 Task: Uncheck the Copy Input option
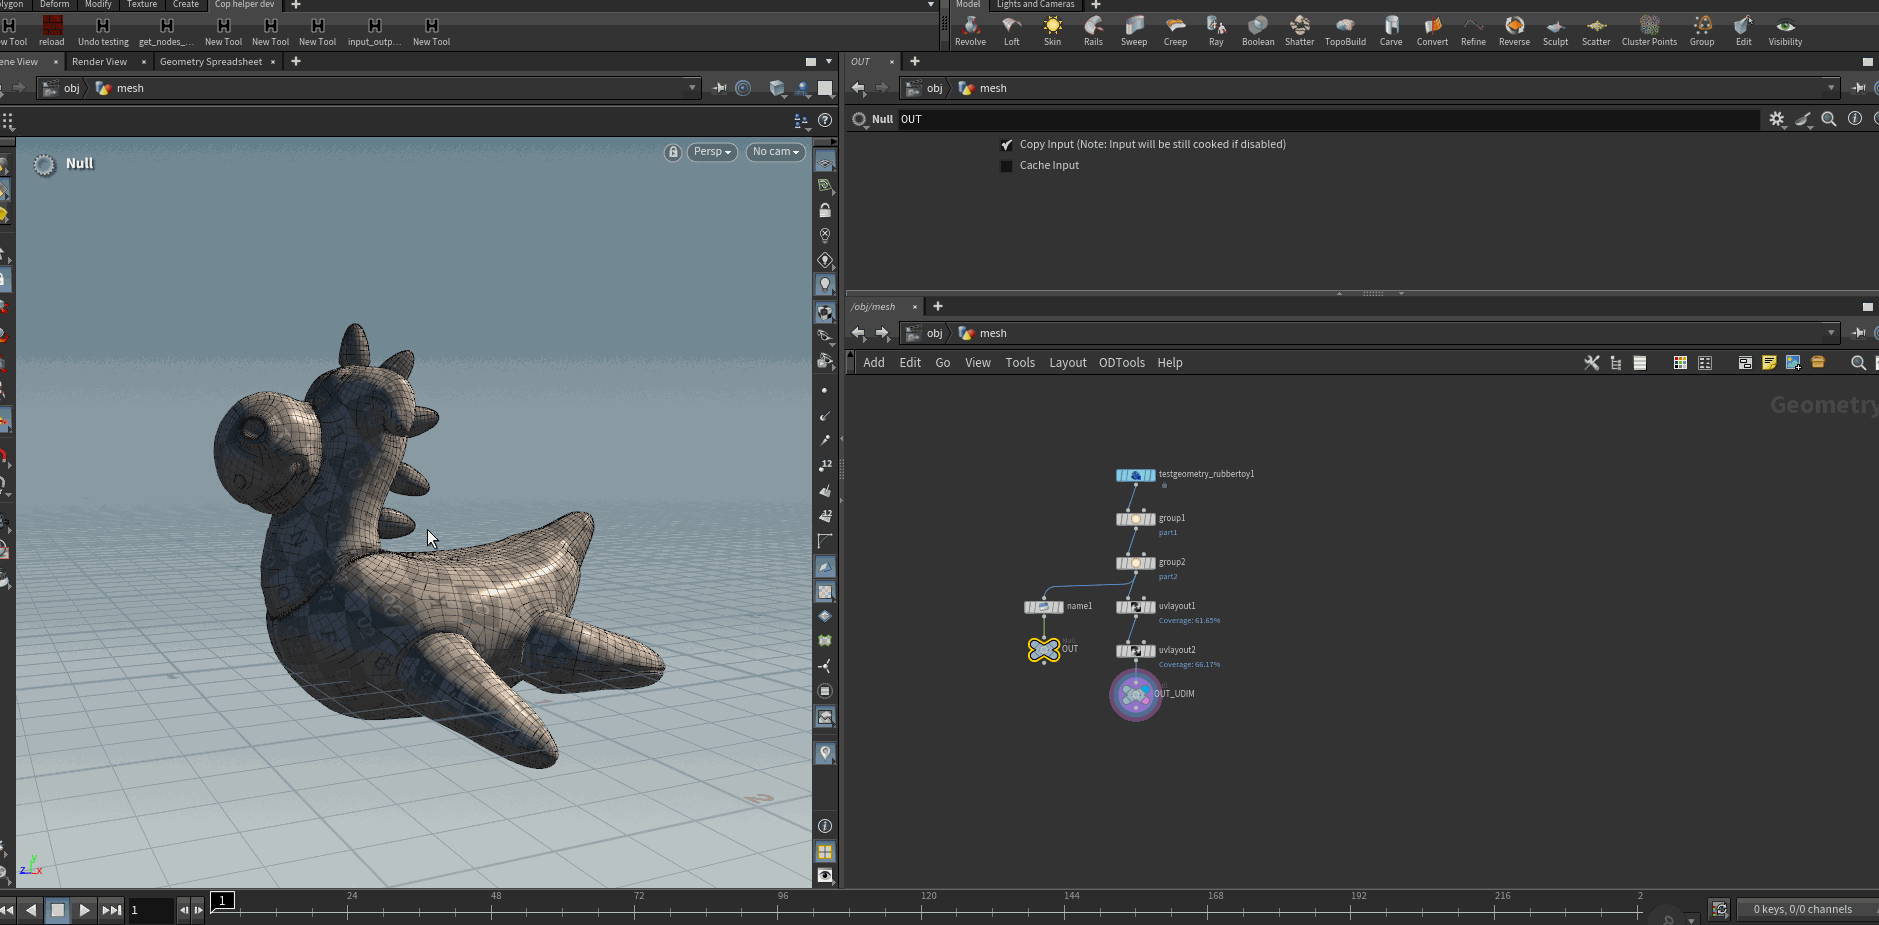(1007, 144)
